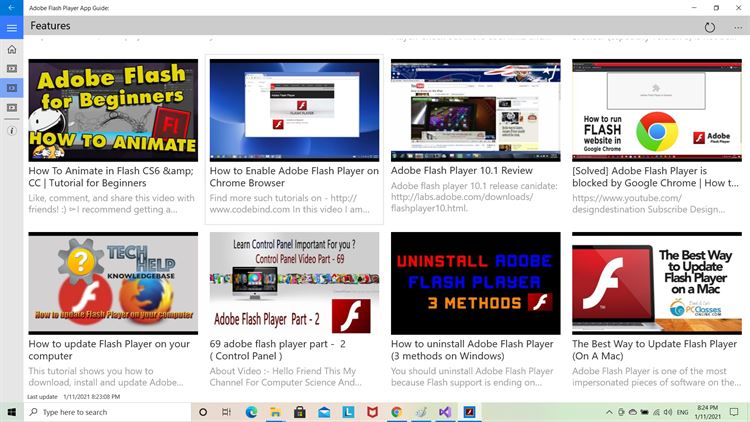Select the video icon just above info
Image resolution: width=750 pixels, height=422 pixels.
tap(11, 108)
